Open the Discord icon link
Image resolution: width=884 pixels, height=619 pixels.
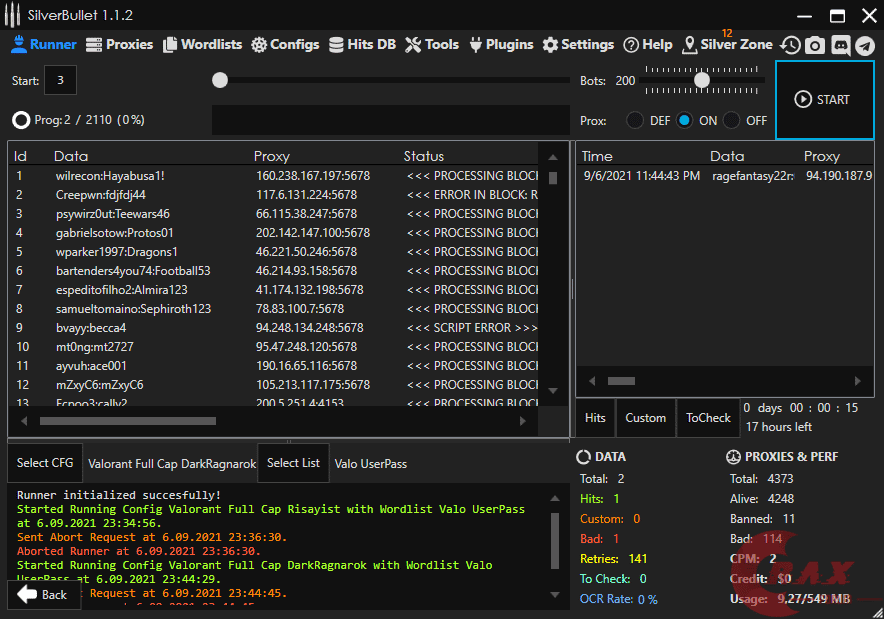pyautogui.click(x=840, y=45)
